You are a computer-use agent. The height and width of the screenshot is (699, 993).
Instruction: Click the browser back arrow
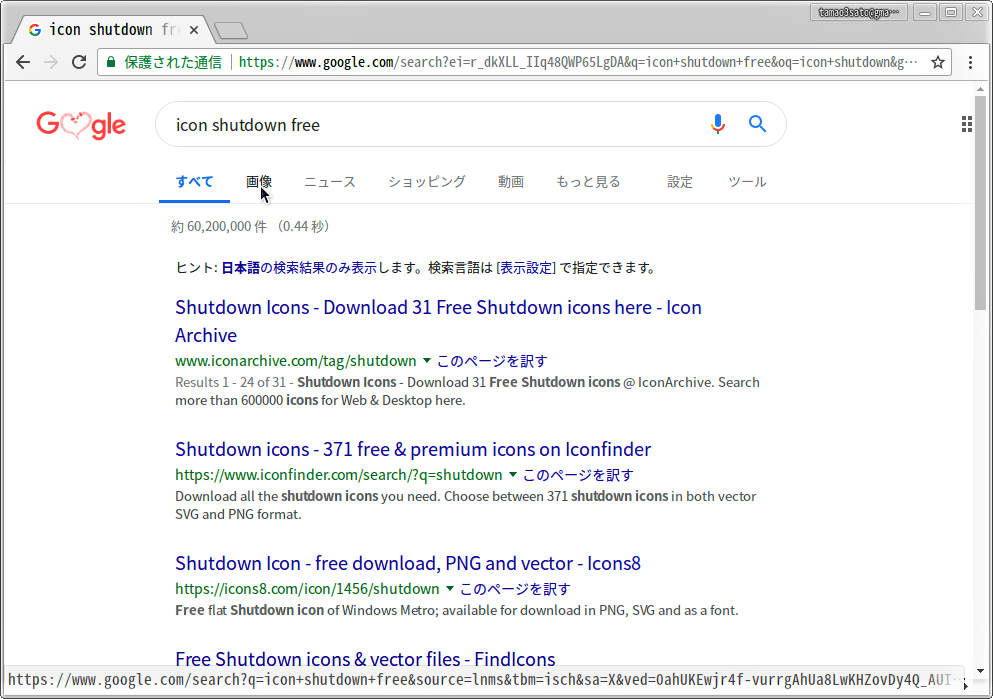point(23,62)
